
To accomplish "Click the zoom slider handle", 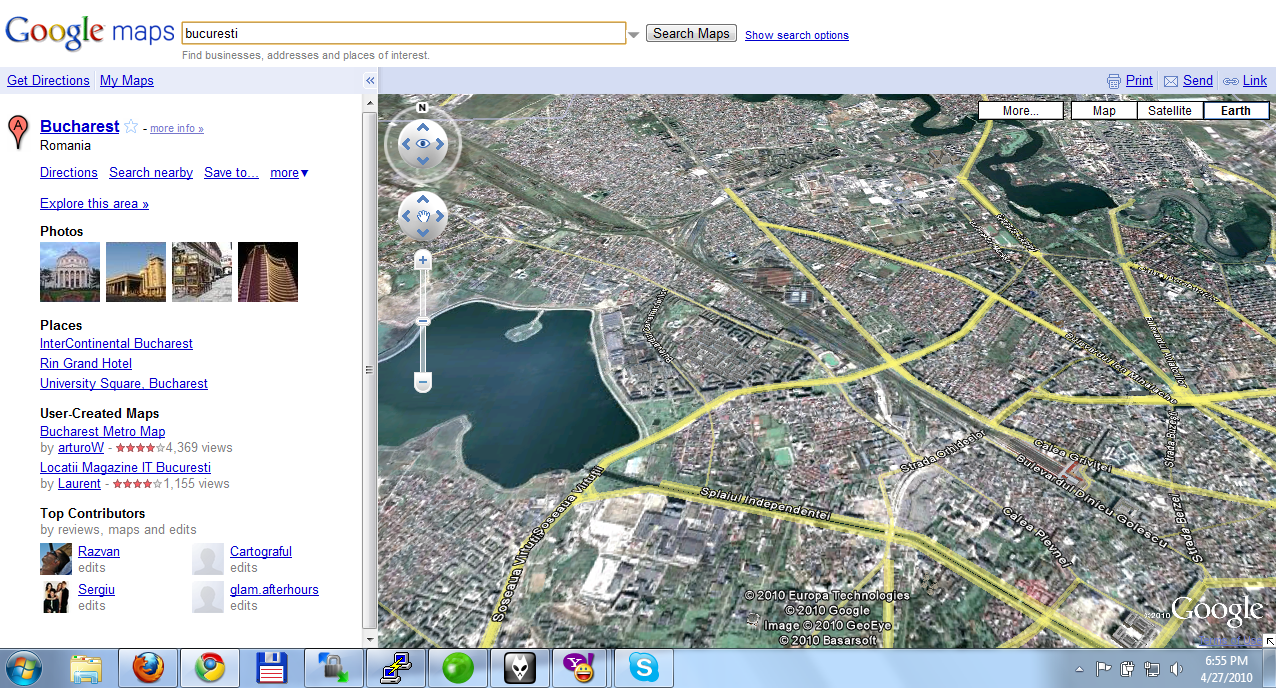I will [x=423, y=320].
